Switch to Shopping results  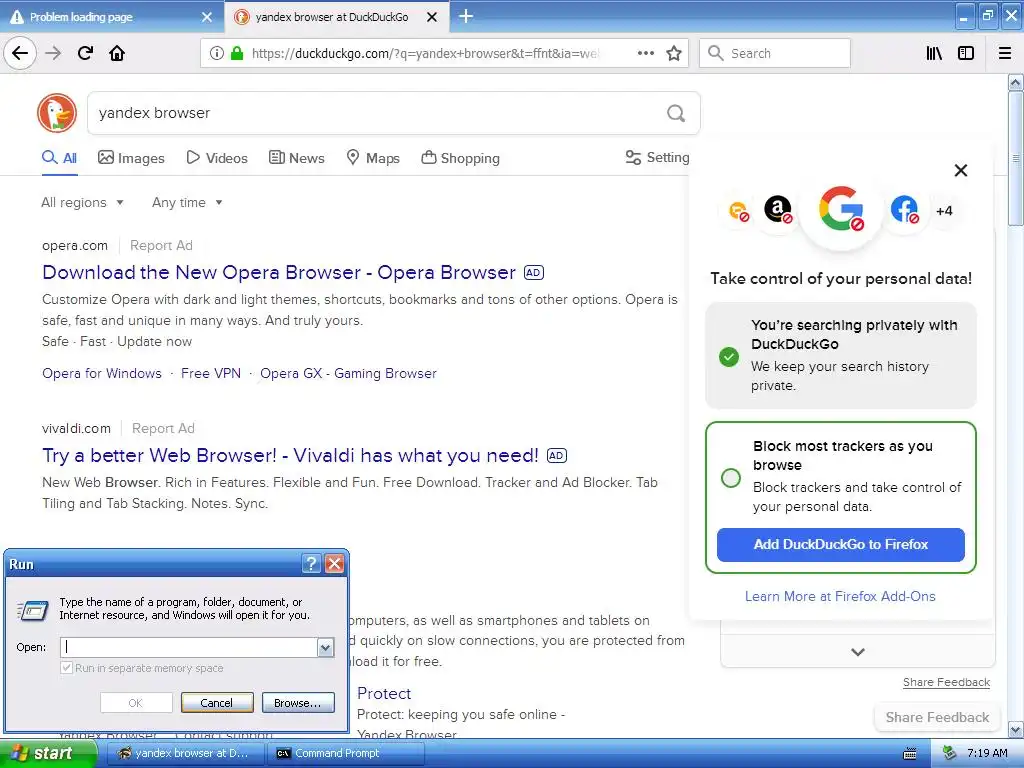(x=460, y=158)
